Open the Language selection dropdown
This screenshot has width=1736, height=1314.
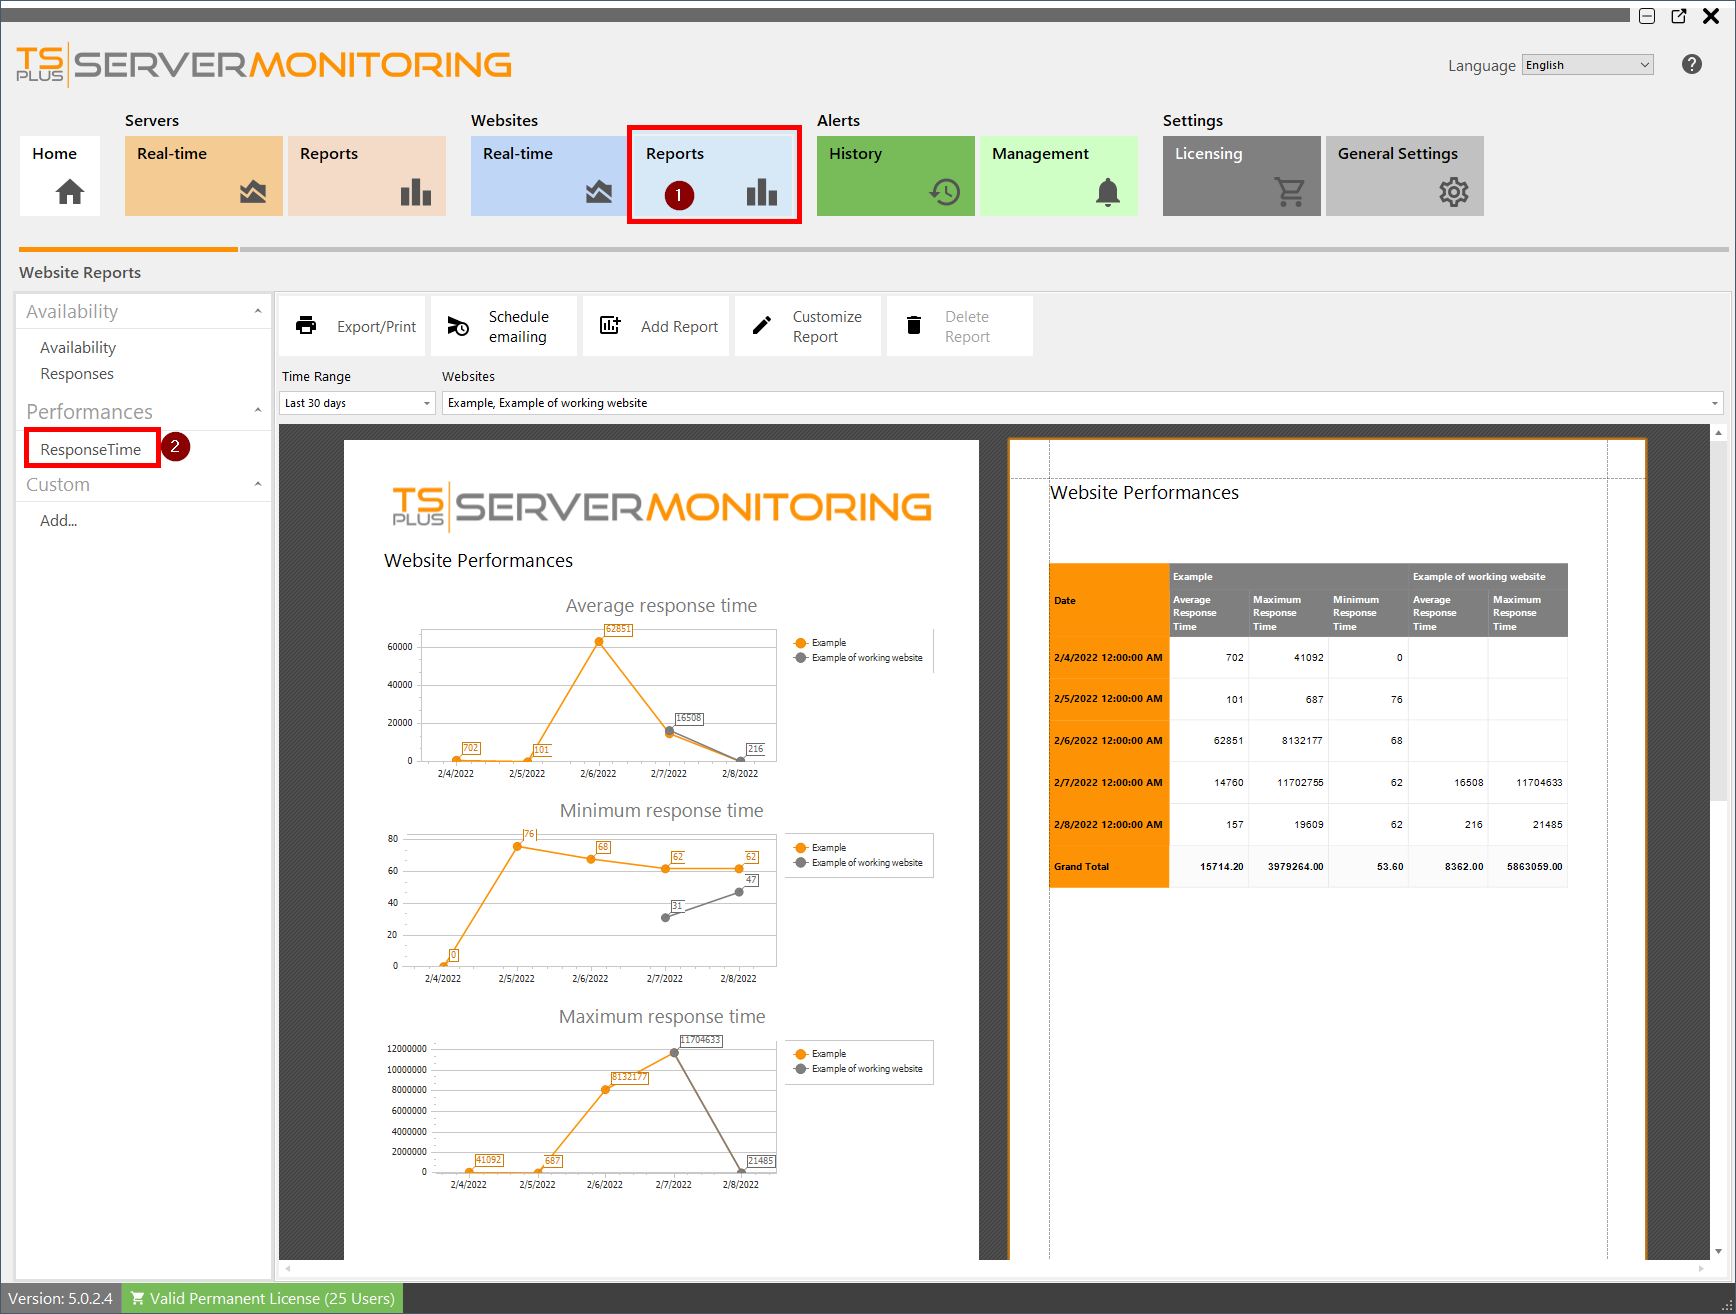[x=1586, y=64]
